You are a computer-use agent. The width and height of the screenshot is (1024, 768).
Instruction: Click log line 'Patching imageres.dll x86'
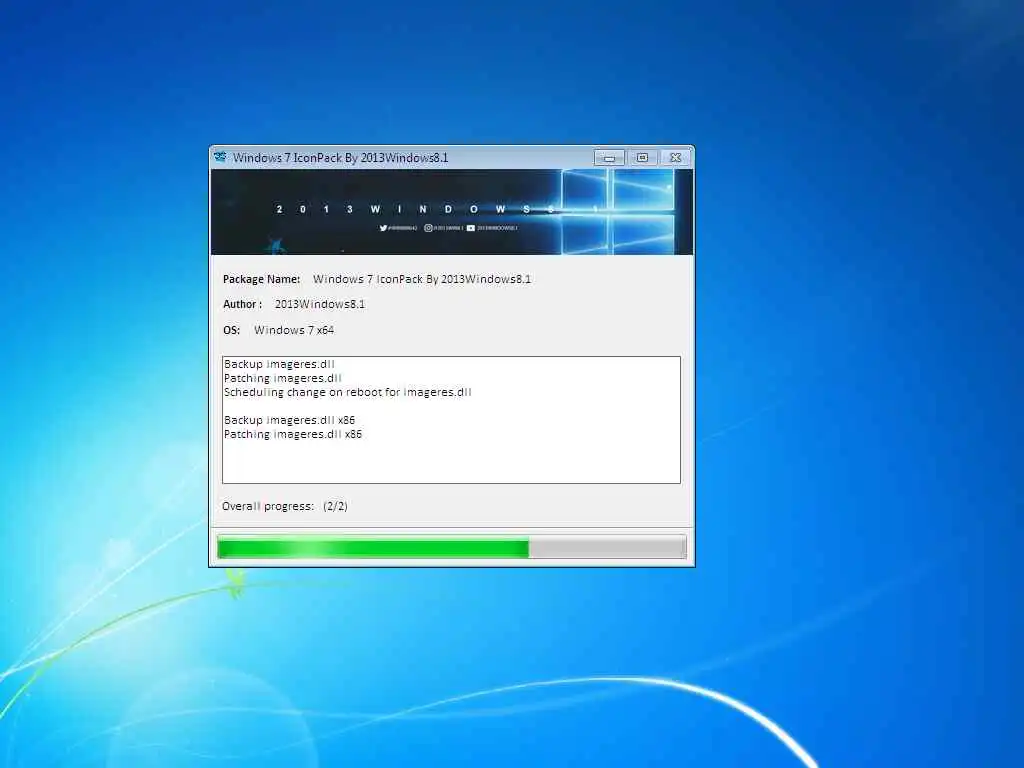[x=293, y=434]
